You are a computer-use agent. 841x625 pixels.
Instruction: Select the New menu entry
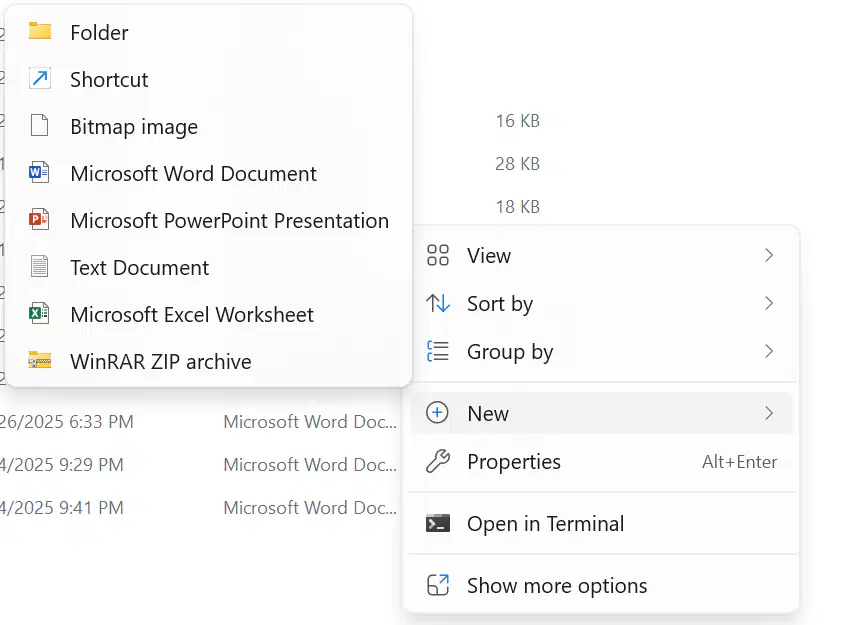coord(601,413)
